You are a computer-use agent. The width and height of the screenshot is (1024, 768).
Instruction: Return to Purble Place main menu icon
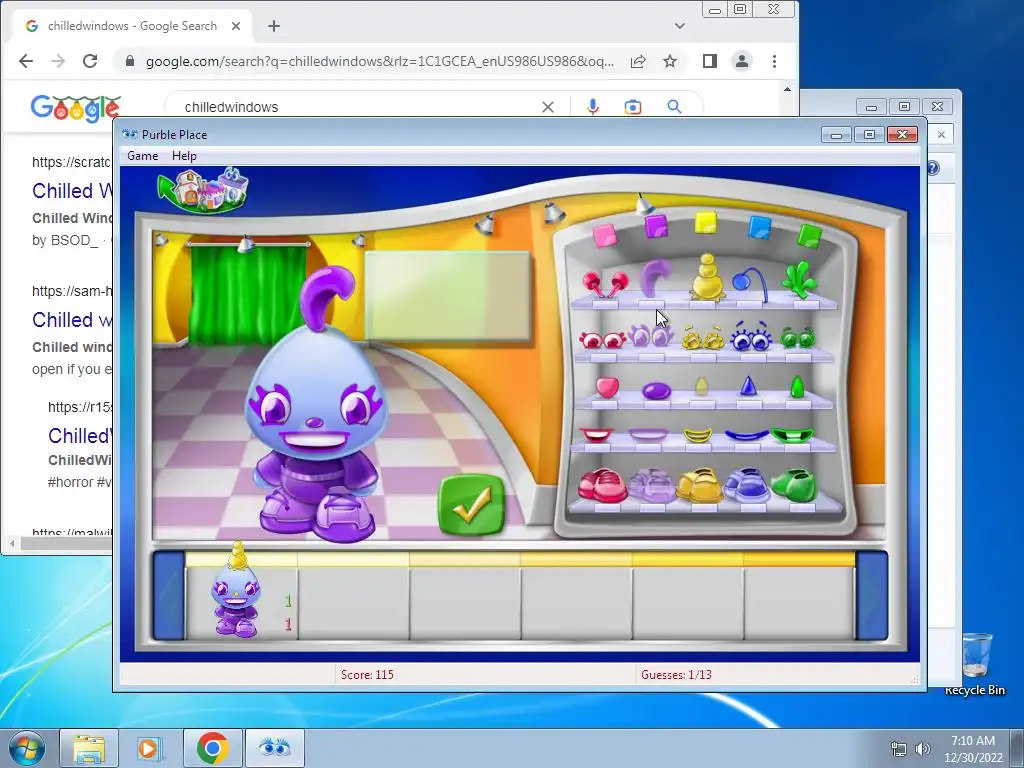pyautogui.click(x=203, y=190)
